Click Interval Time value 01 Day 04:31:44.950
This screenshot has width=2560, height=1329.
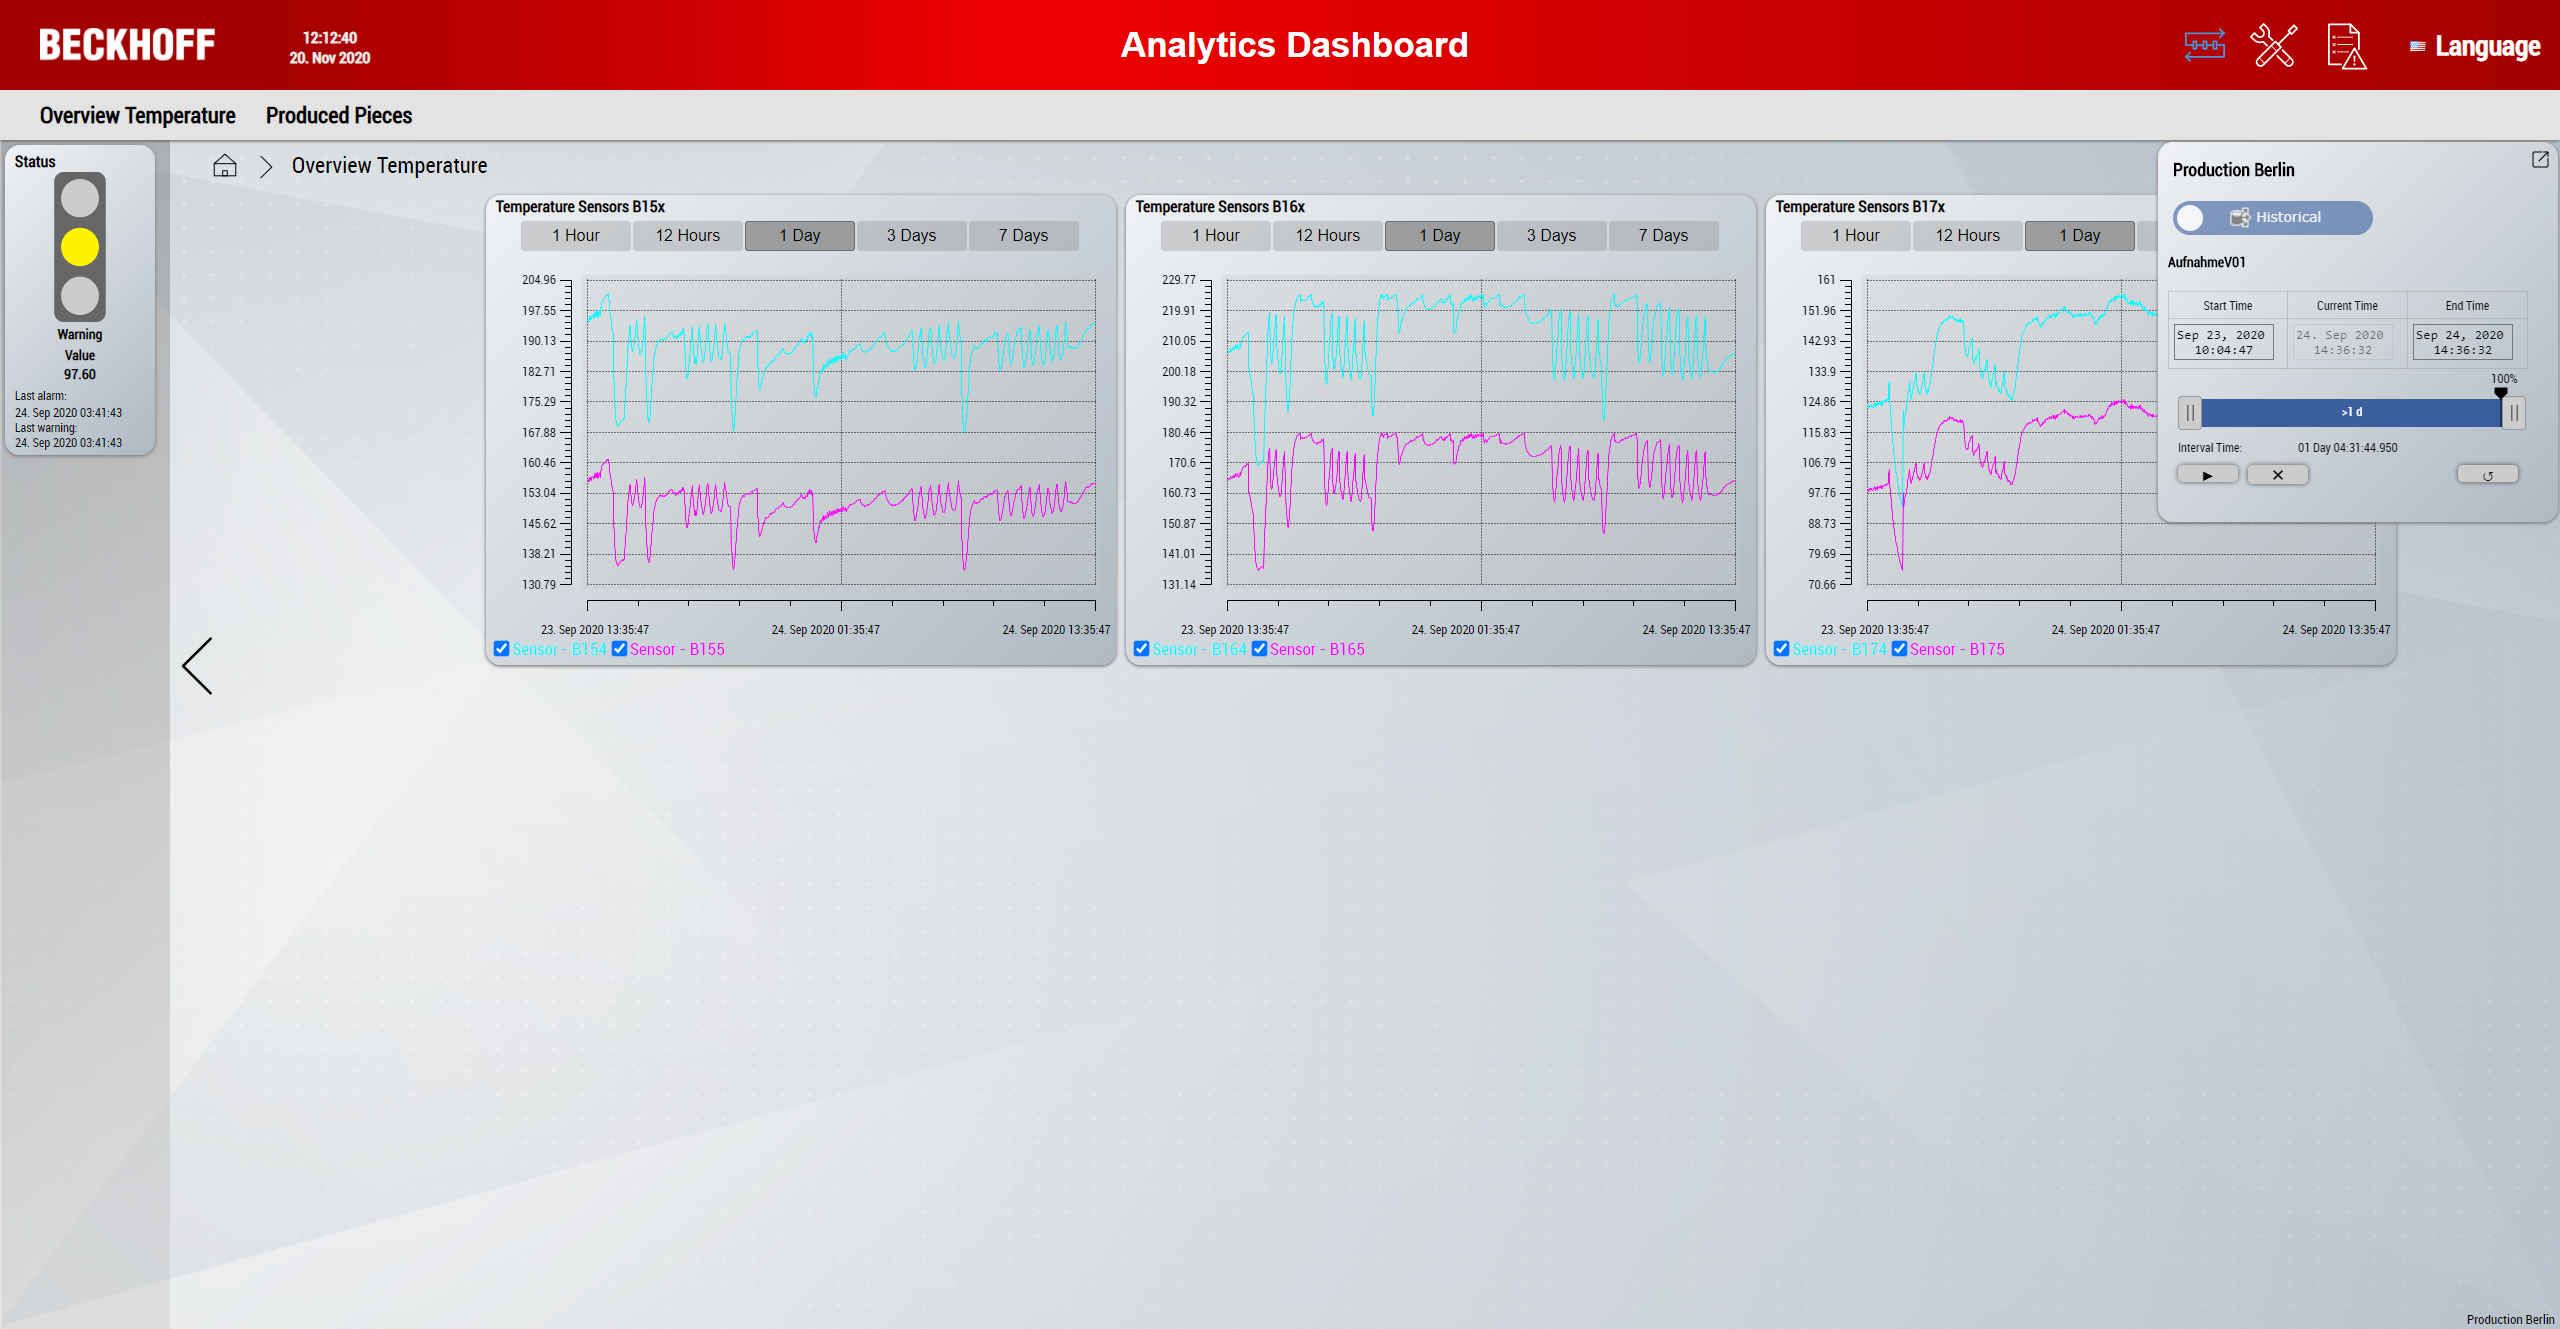(2347, 448)
